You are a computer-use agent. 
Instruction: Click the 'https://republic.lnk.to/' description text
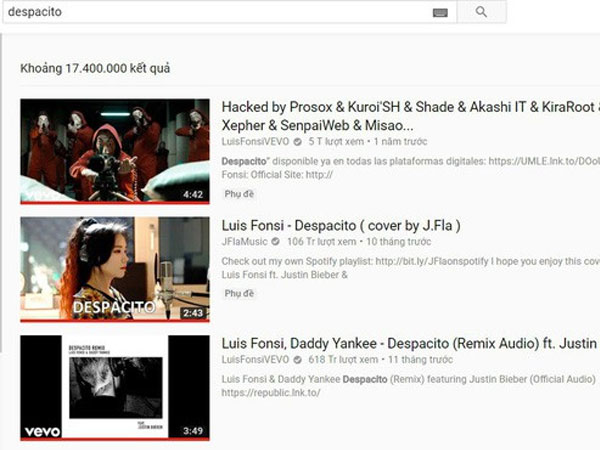coord(271,393)
